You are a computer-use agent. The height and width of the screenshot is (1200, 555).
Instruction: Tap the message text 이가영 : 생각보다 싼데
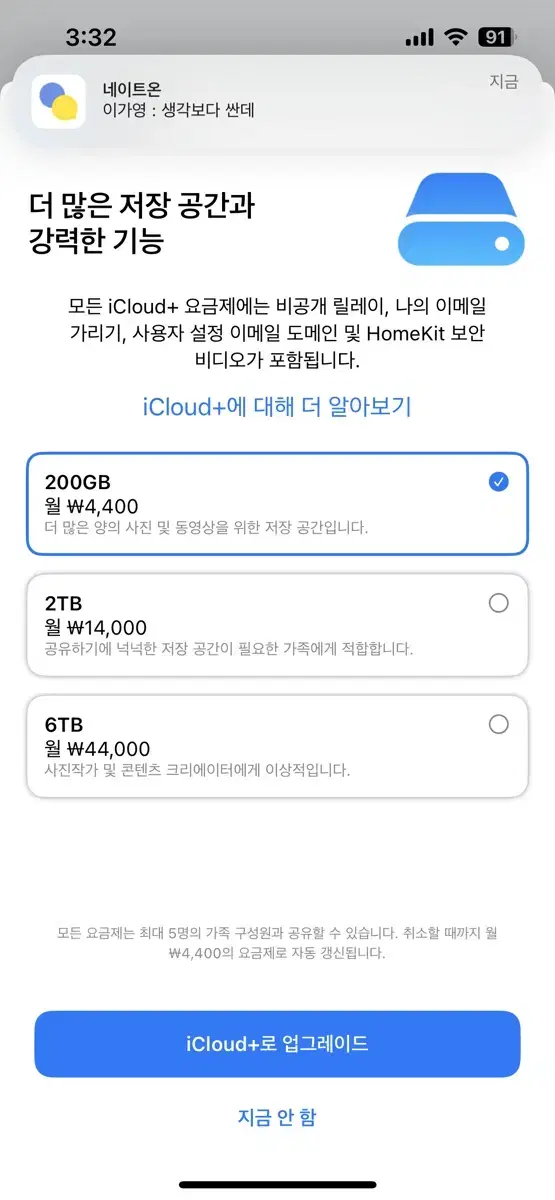click(178, 111)
